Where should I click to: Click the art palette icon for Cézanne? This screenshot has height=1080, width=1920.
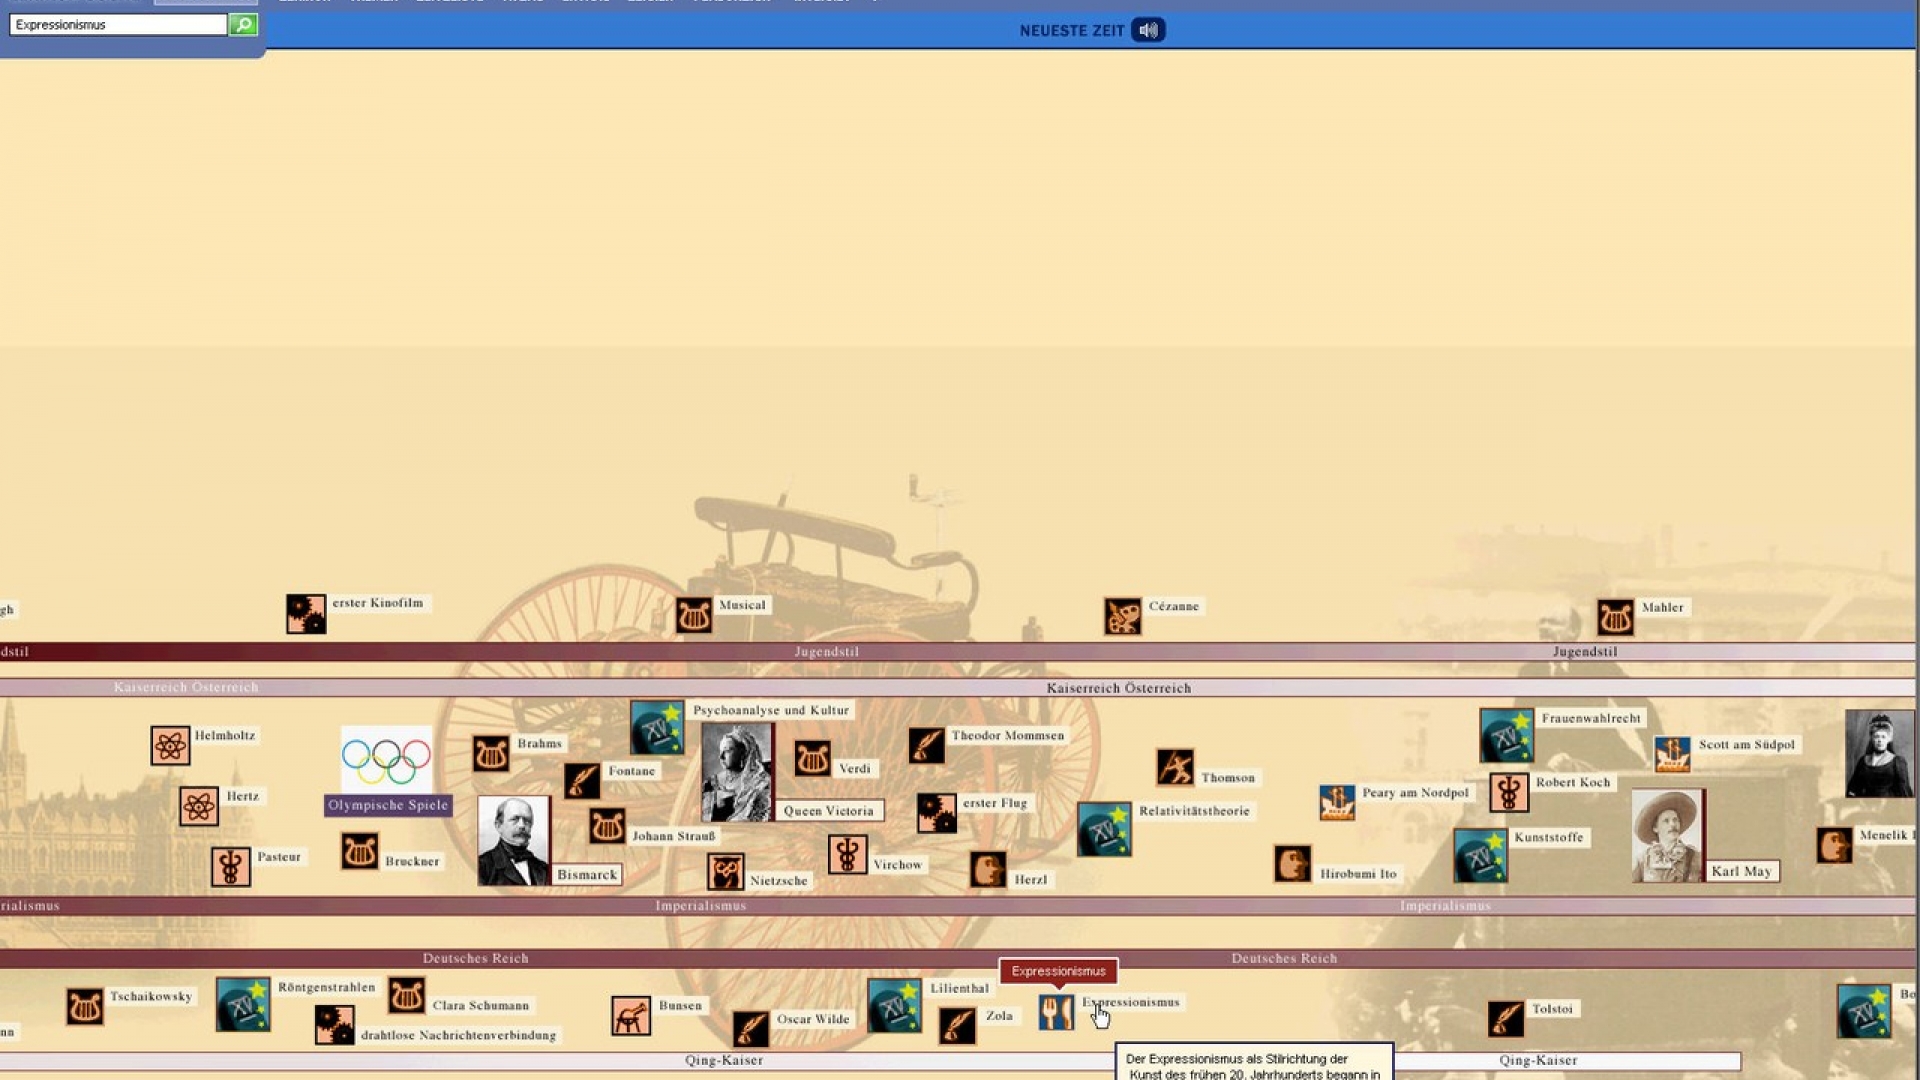point(1123,616)
